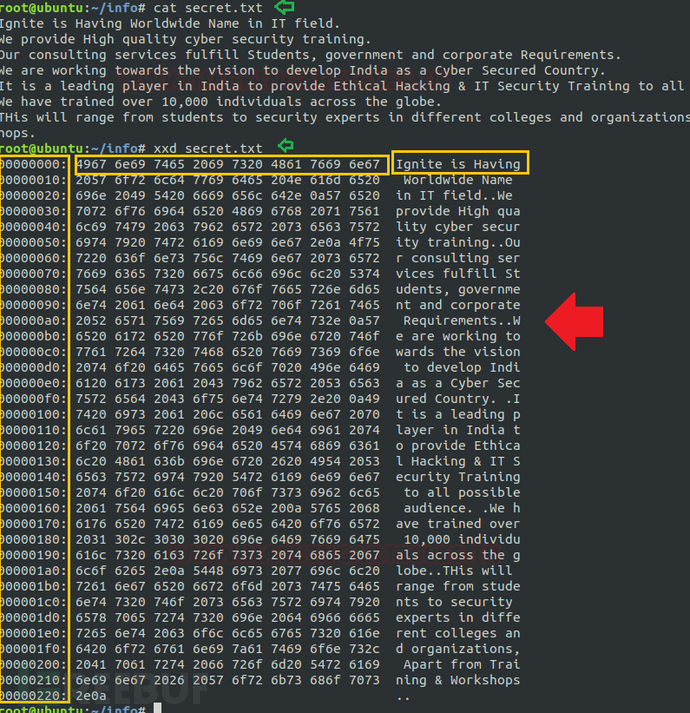Click ASCII text 'd organizations,'
690x713 pixels.
click(x=458, y=649)
